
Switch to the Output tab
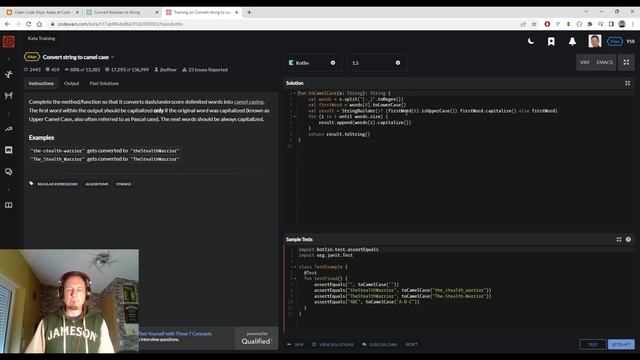coord(71,83)
